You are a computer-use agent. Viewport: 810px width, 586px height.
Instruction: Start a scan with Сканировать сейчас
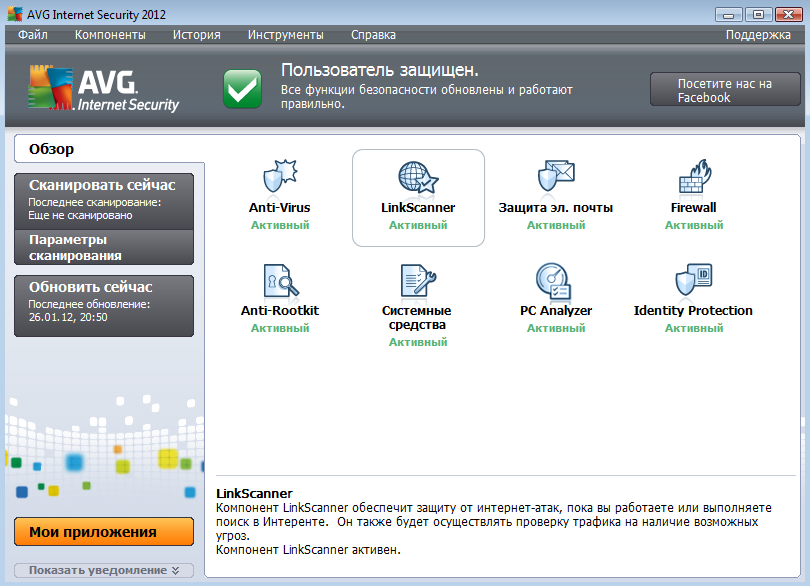pos(104,201)
